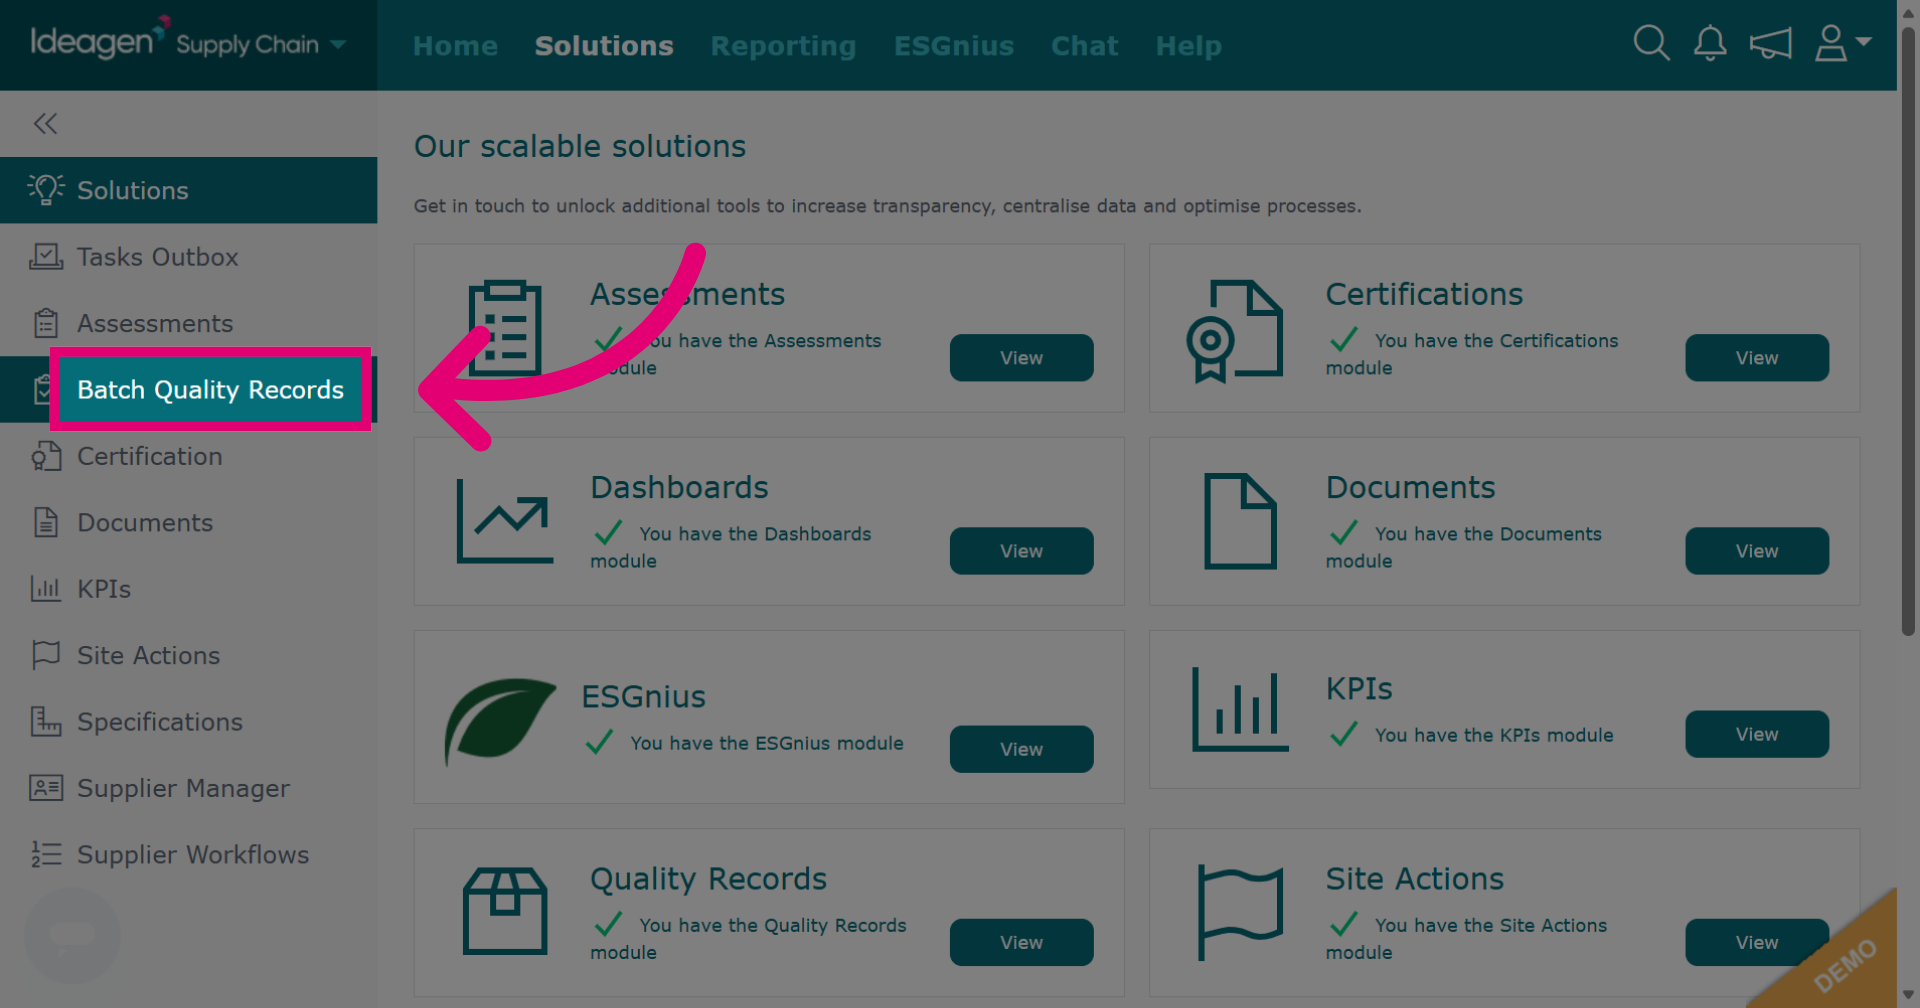Open Supplier Manager in sidebar
This screenshot has width=1920, height=1008.
[x=188, y=788]
